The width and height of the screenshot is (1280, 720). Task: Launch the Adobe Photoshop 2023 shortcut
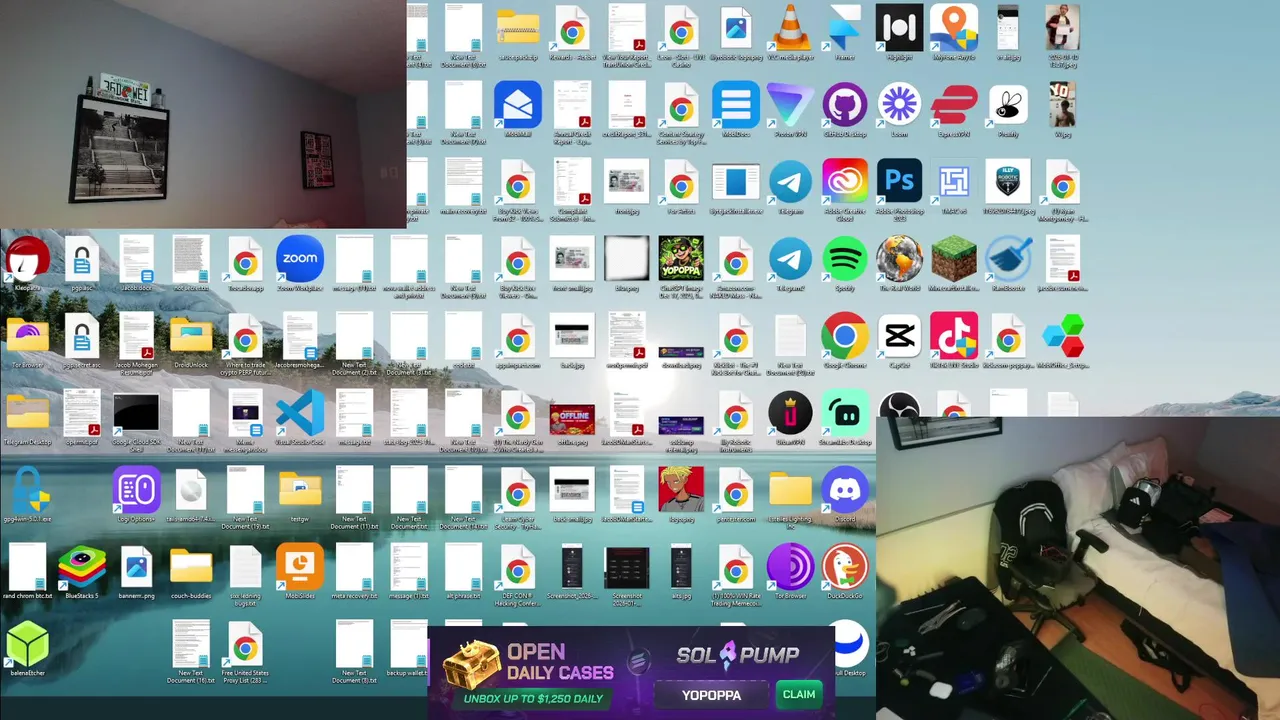(899, 182)
